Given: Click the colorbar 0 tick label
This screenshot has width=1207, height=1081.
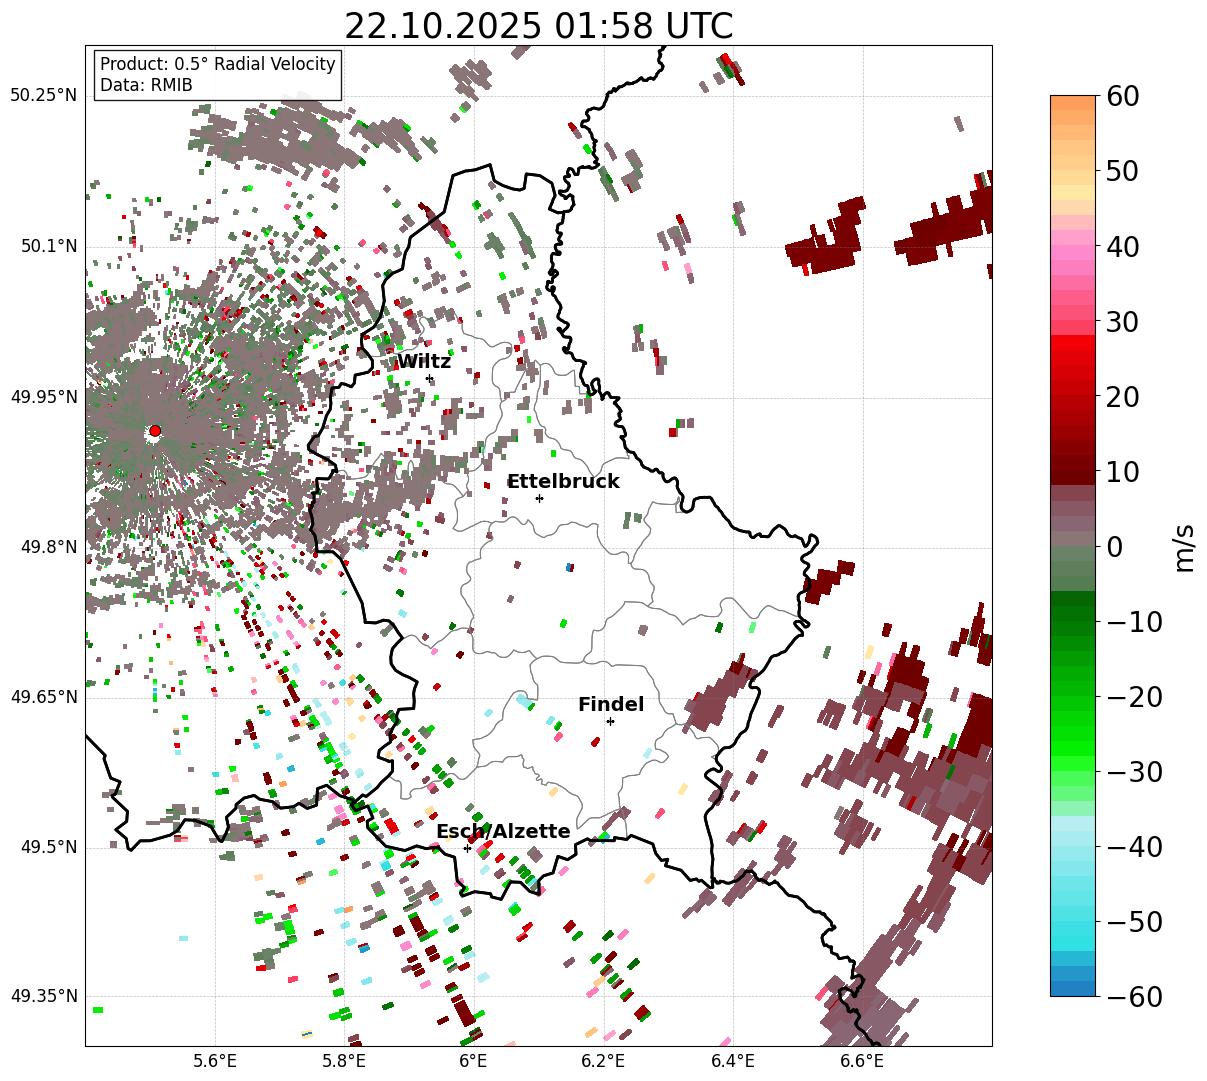Looking at the screenshot, I should tap(1114, 546).
